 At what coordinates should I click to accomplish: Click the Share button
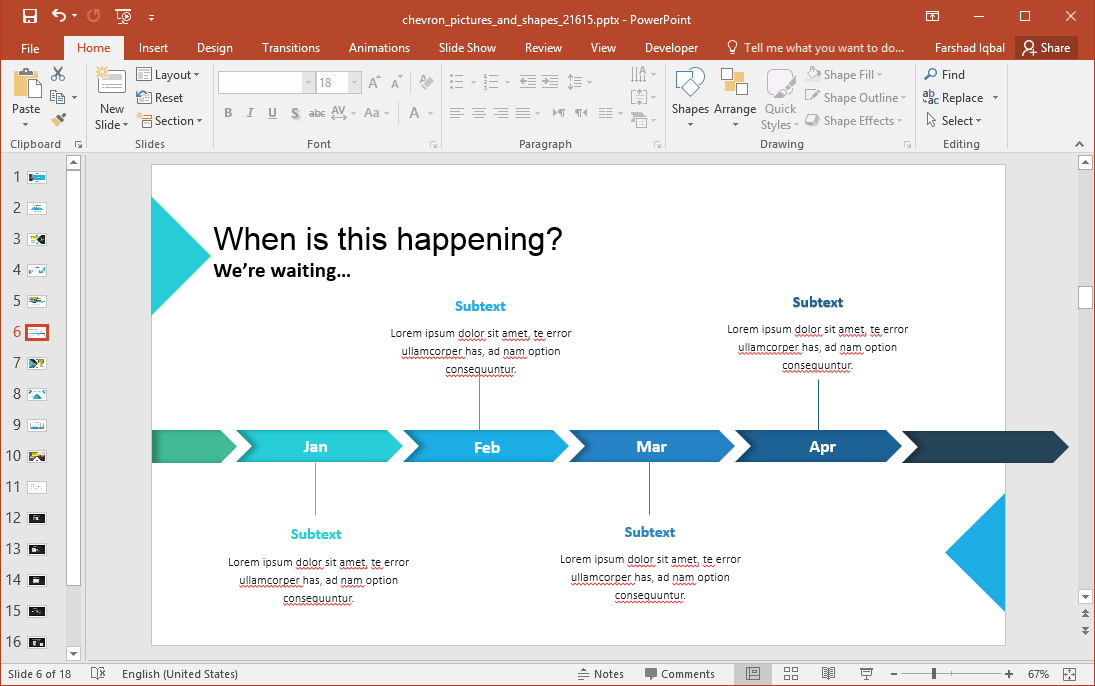[x=1046, y=48]
